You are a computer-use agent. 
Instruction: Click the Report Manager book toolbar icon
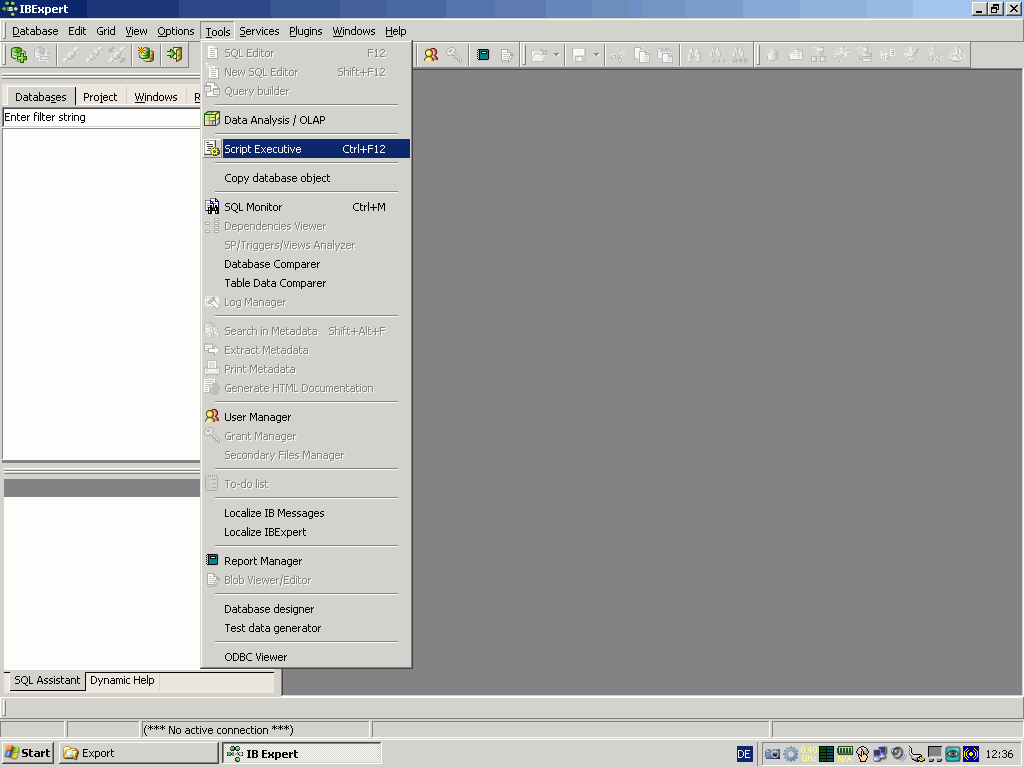click(483, 55)
